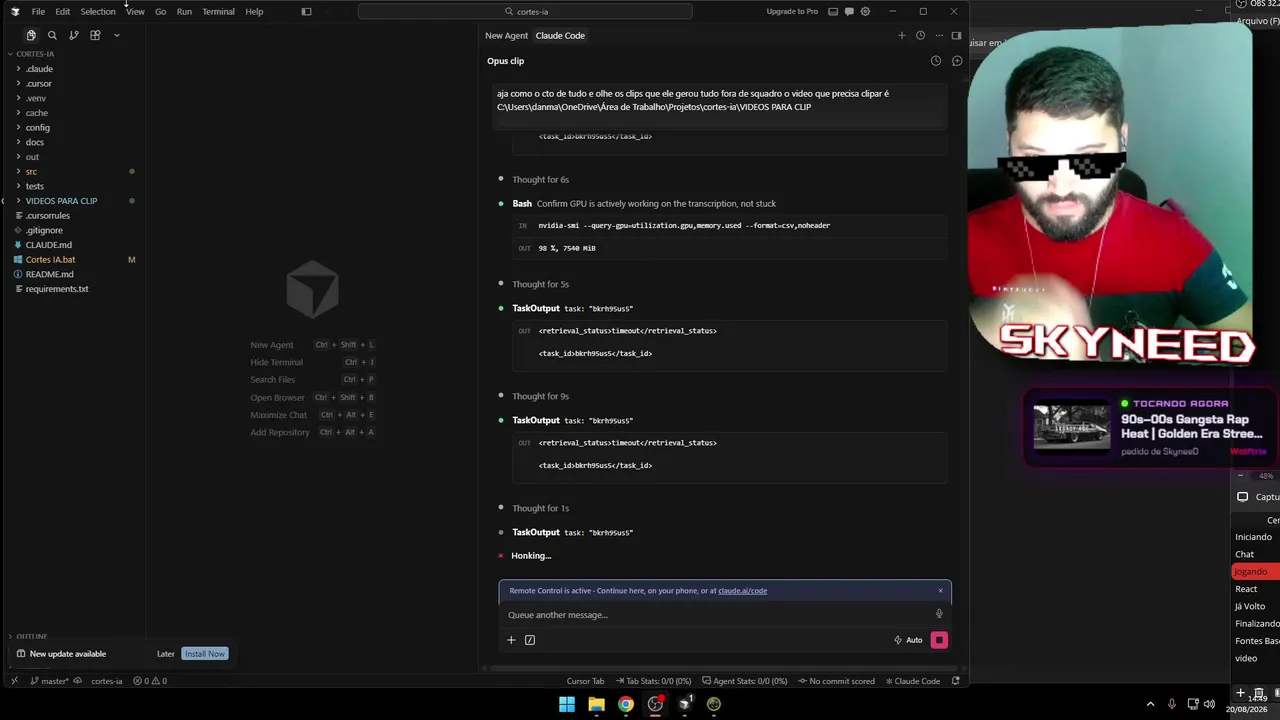This screenshot has width=1280, height=720.
Task: Open the chat bubble icon in title bar
Action: (x=849, y=12)
